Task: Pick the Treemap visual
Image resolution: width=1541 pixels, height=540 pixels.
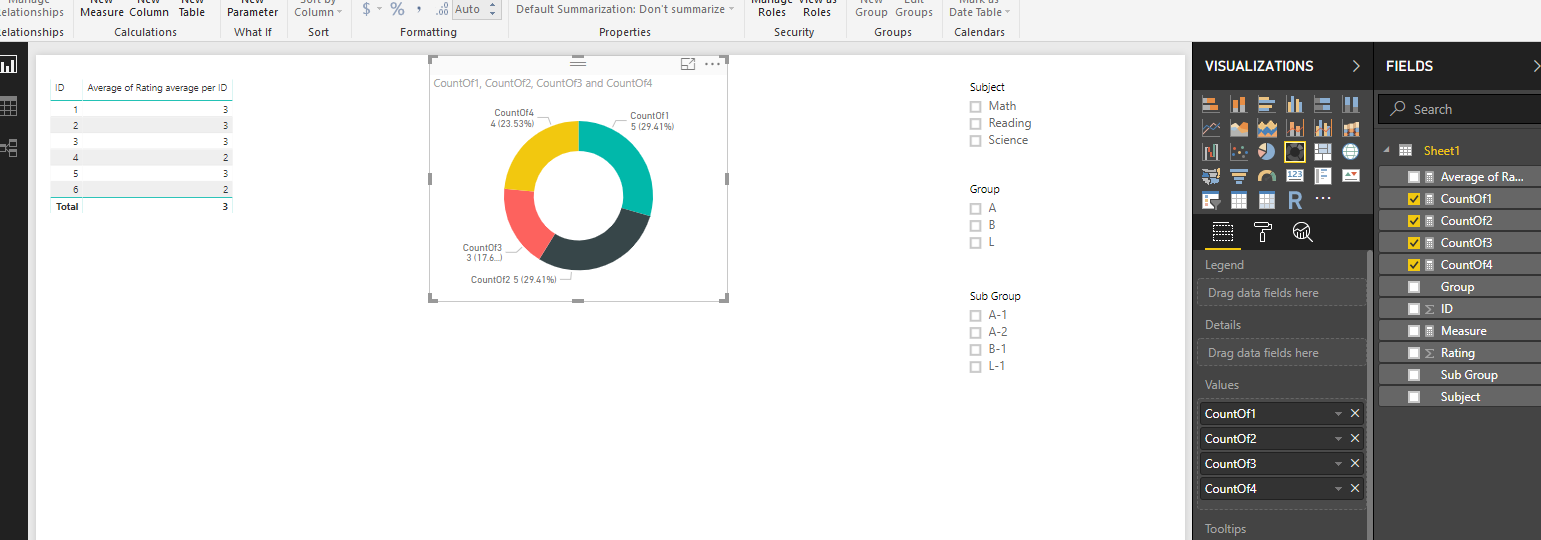Action: (1323, 152)
